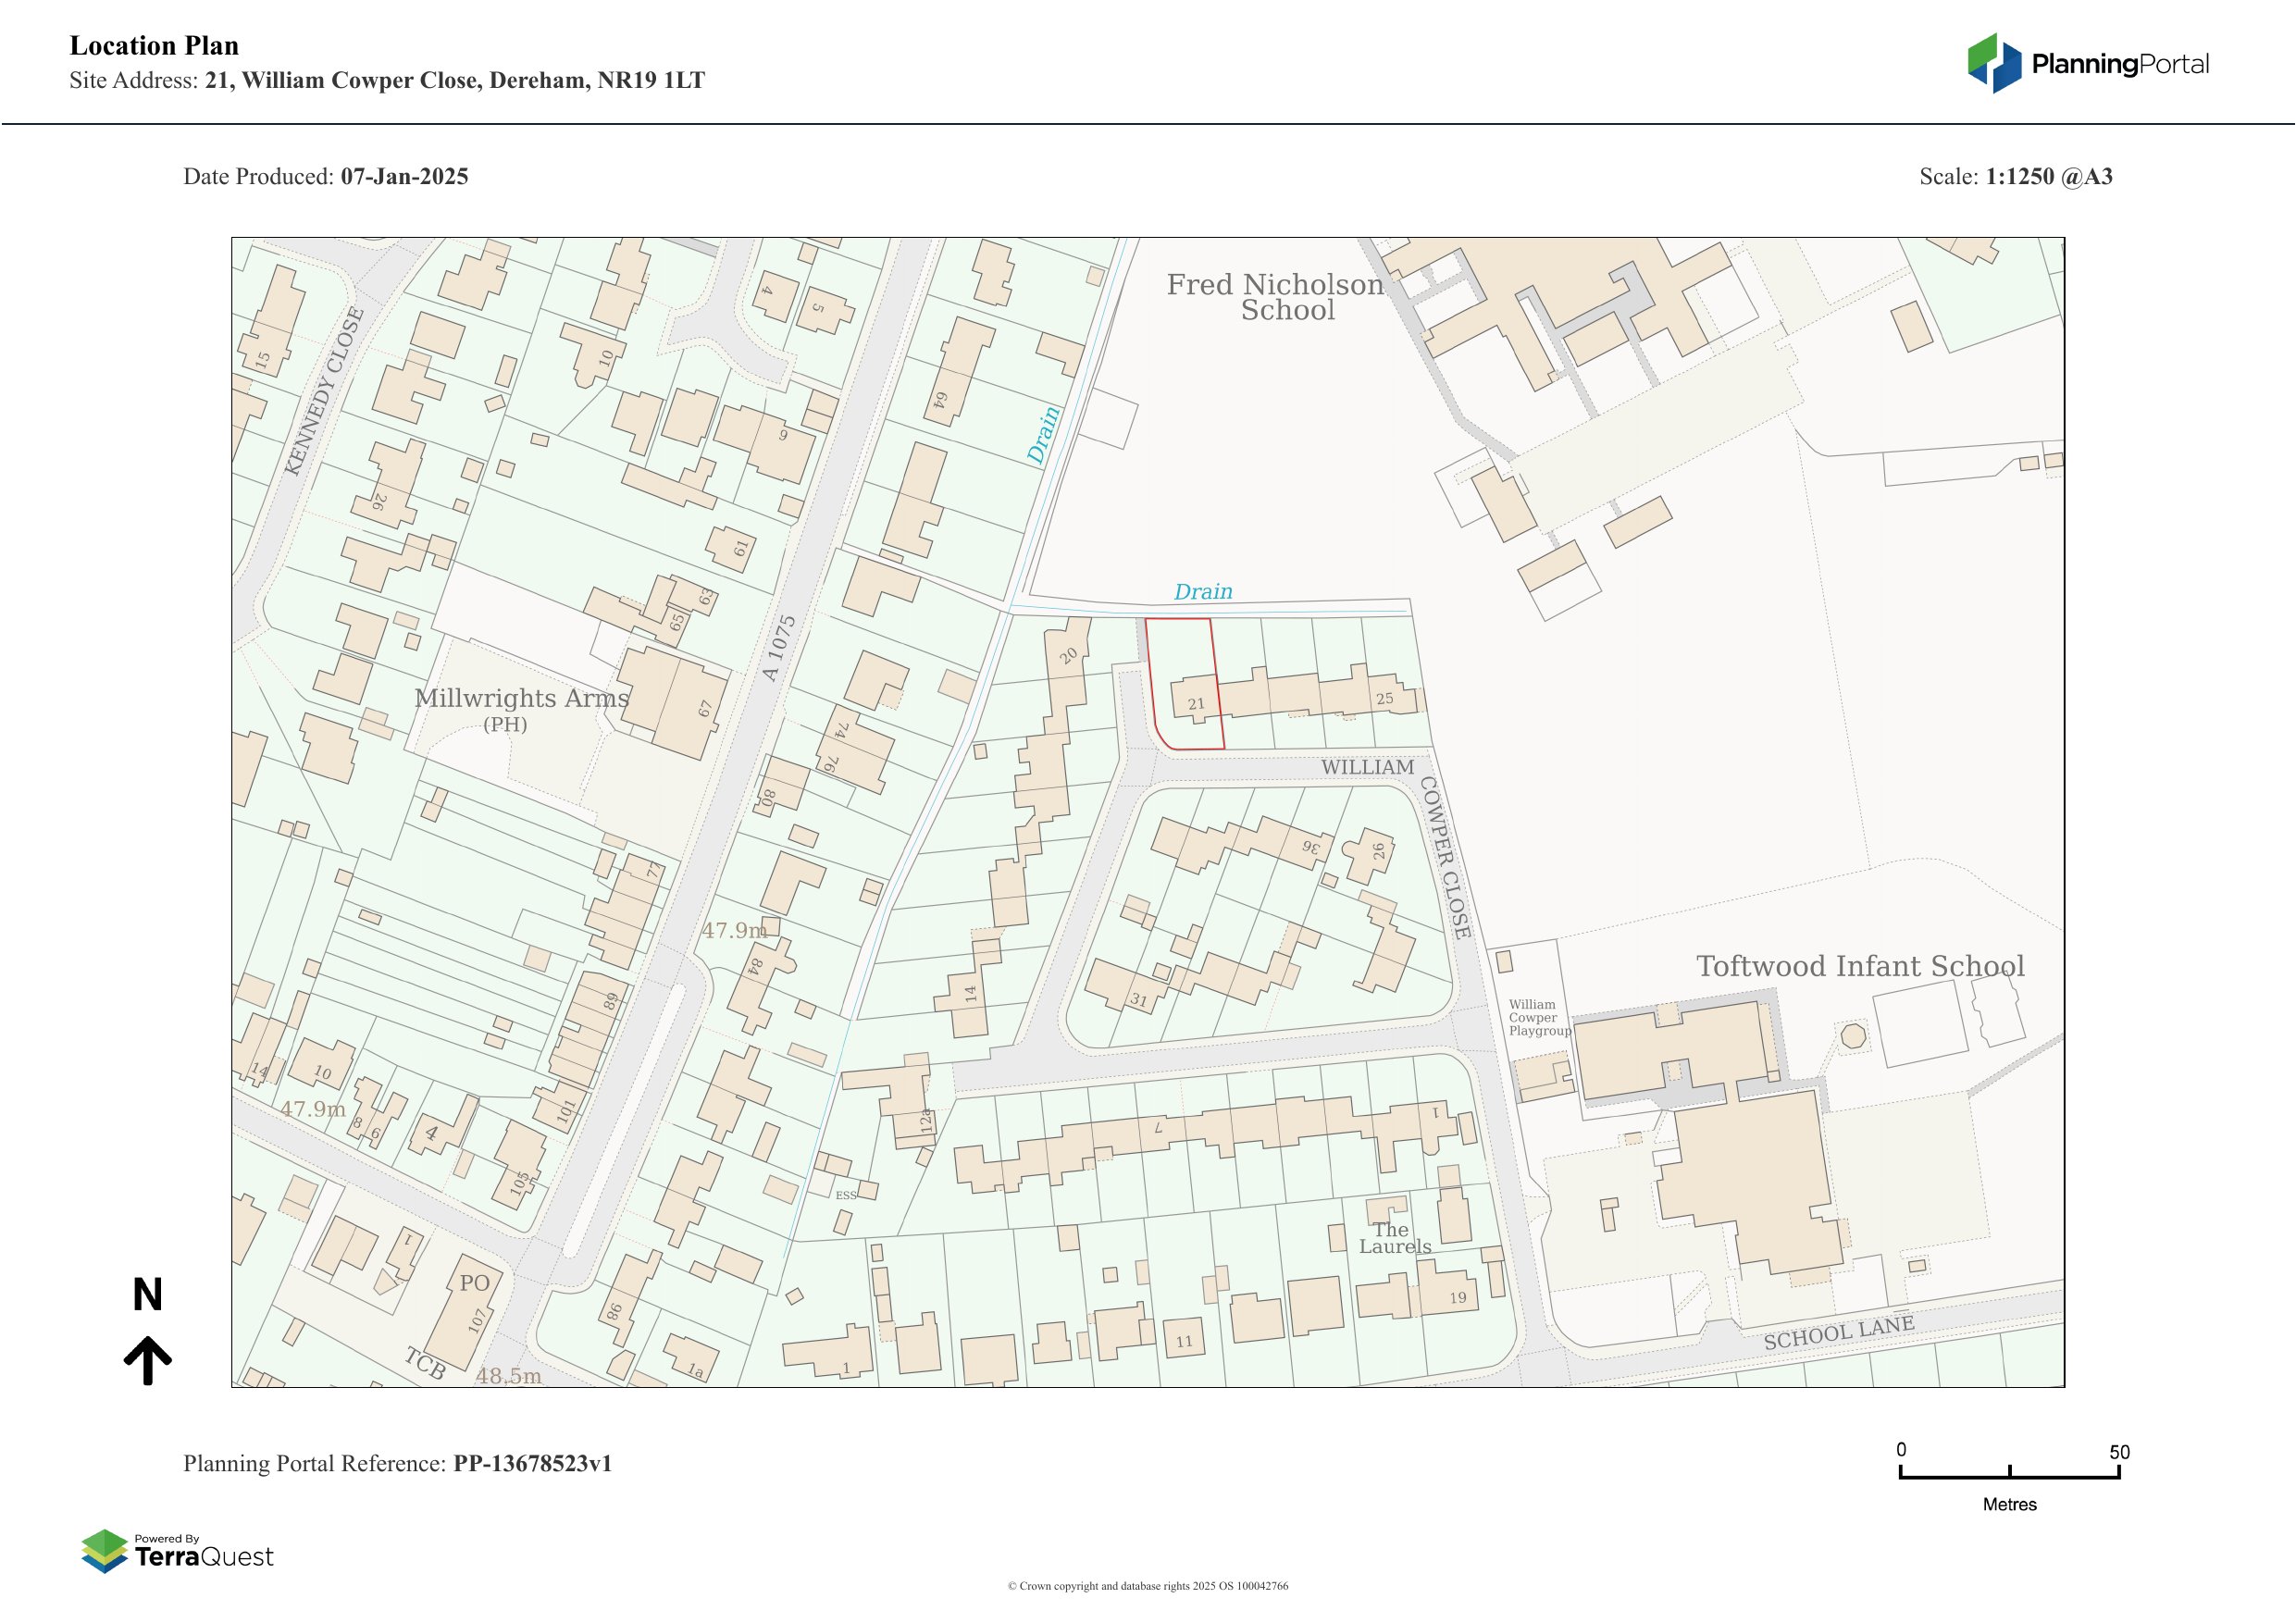The height and width of the screenshot is (1623, 2296).
Task: Click the William Cowper Playgroup label
Action: click(x=1538, y=1017)
